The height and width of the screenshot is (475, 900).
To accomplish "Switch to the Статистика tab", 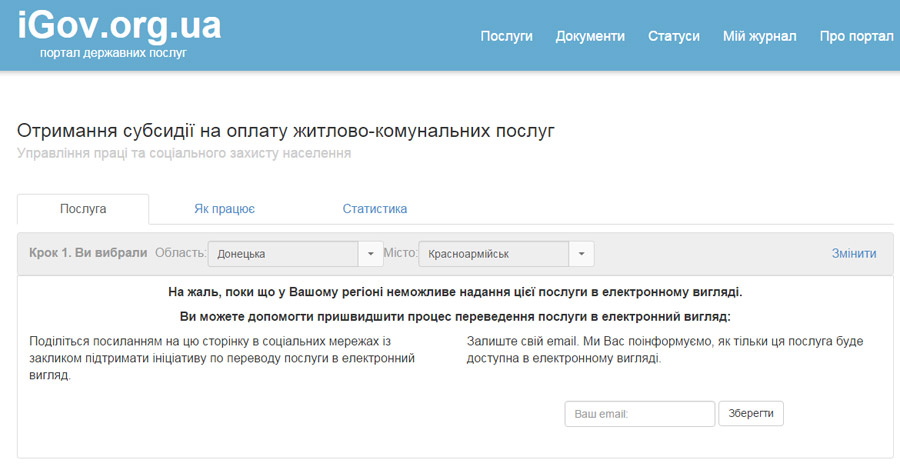I will [374, 209].
